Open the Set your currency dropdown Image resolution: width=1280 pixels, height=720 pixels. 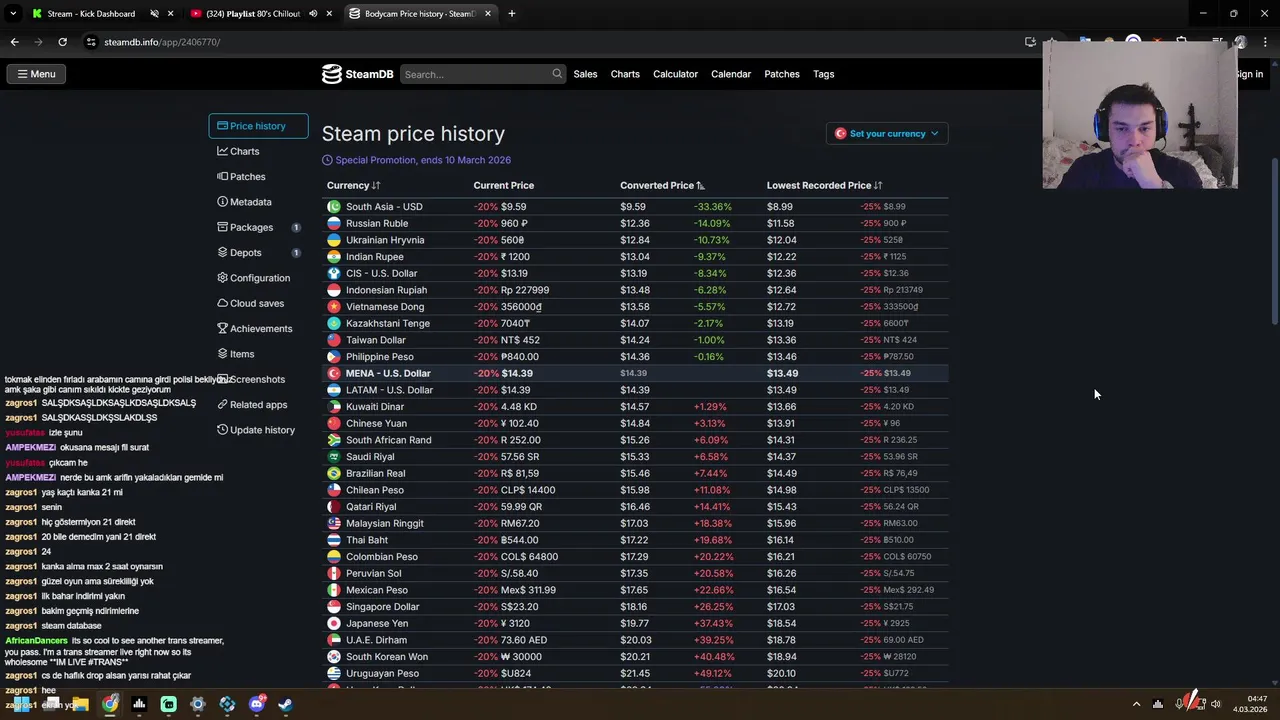coord(887,133)
